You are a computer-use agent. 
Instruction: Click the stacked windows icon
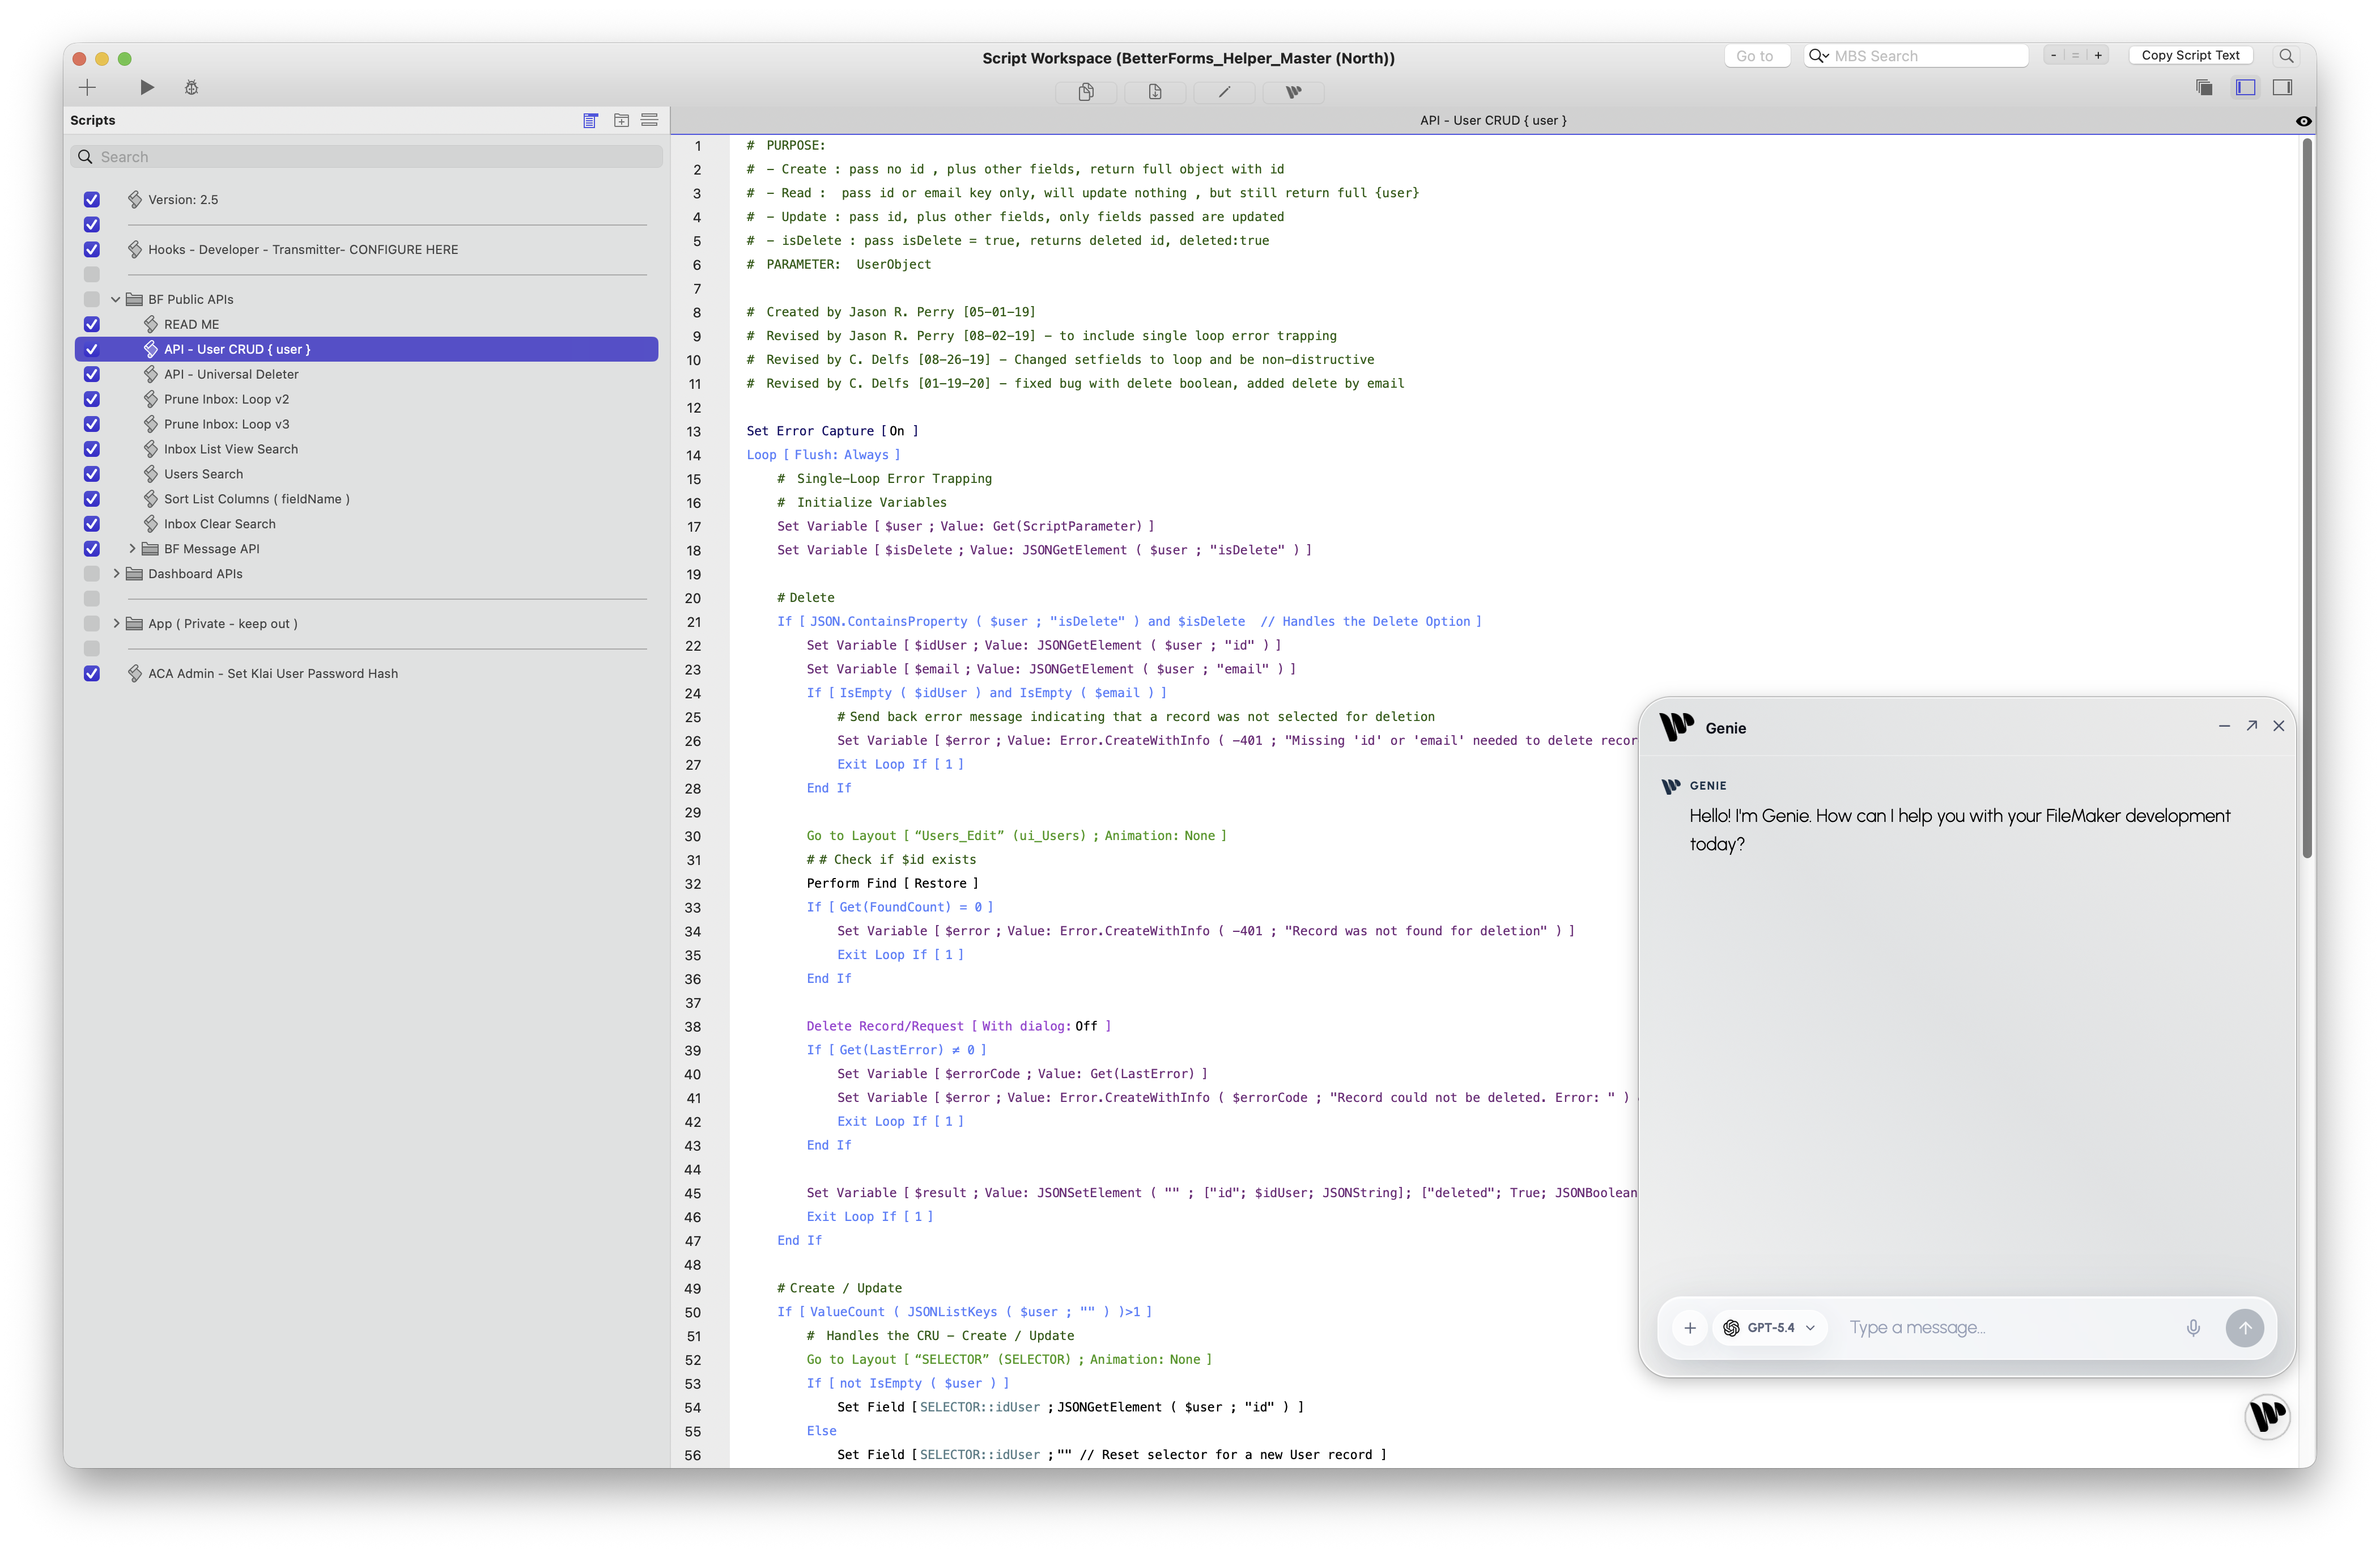point(2204,88)
